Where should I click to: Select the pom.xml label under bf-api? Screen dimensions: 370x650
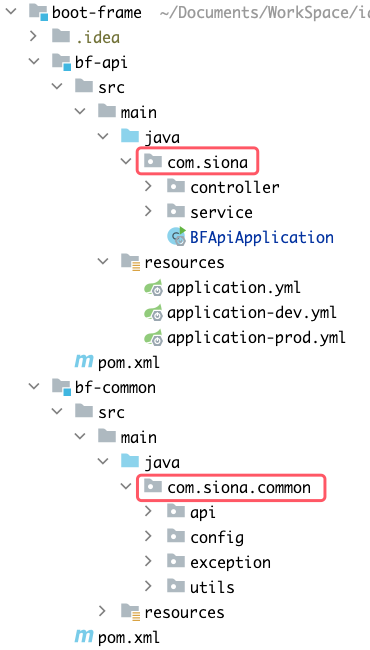pos(128,363)
